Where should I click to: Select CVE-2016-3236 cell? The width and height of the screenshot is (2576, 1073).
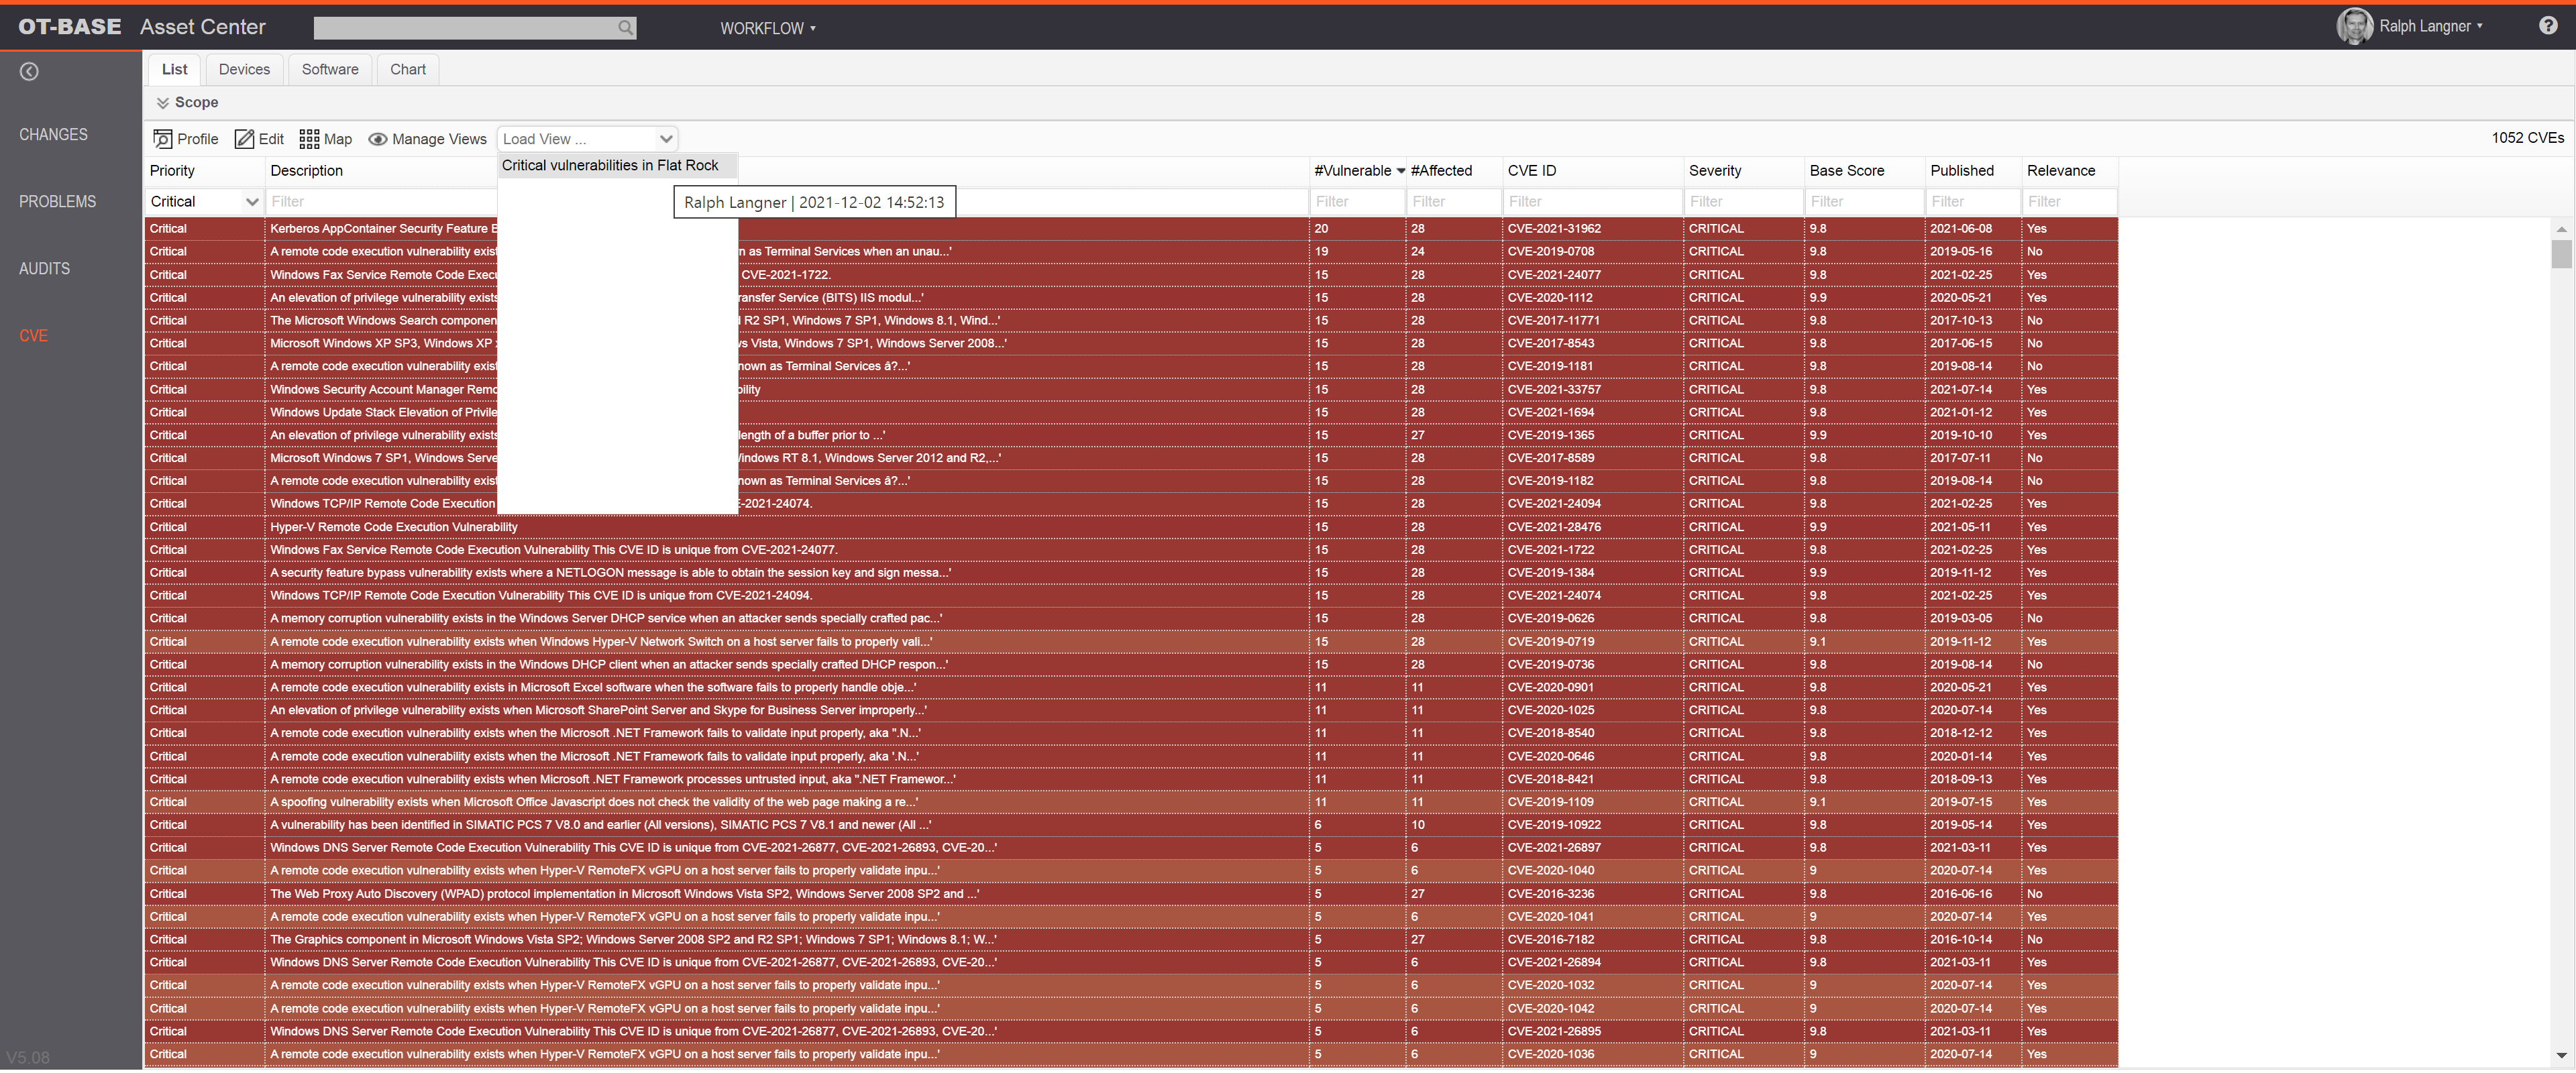[x=1593, y=894]
